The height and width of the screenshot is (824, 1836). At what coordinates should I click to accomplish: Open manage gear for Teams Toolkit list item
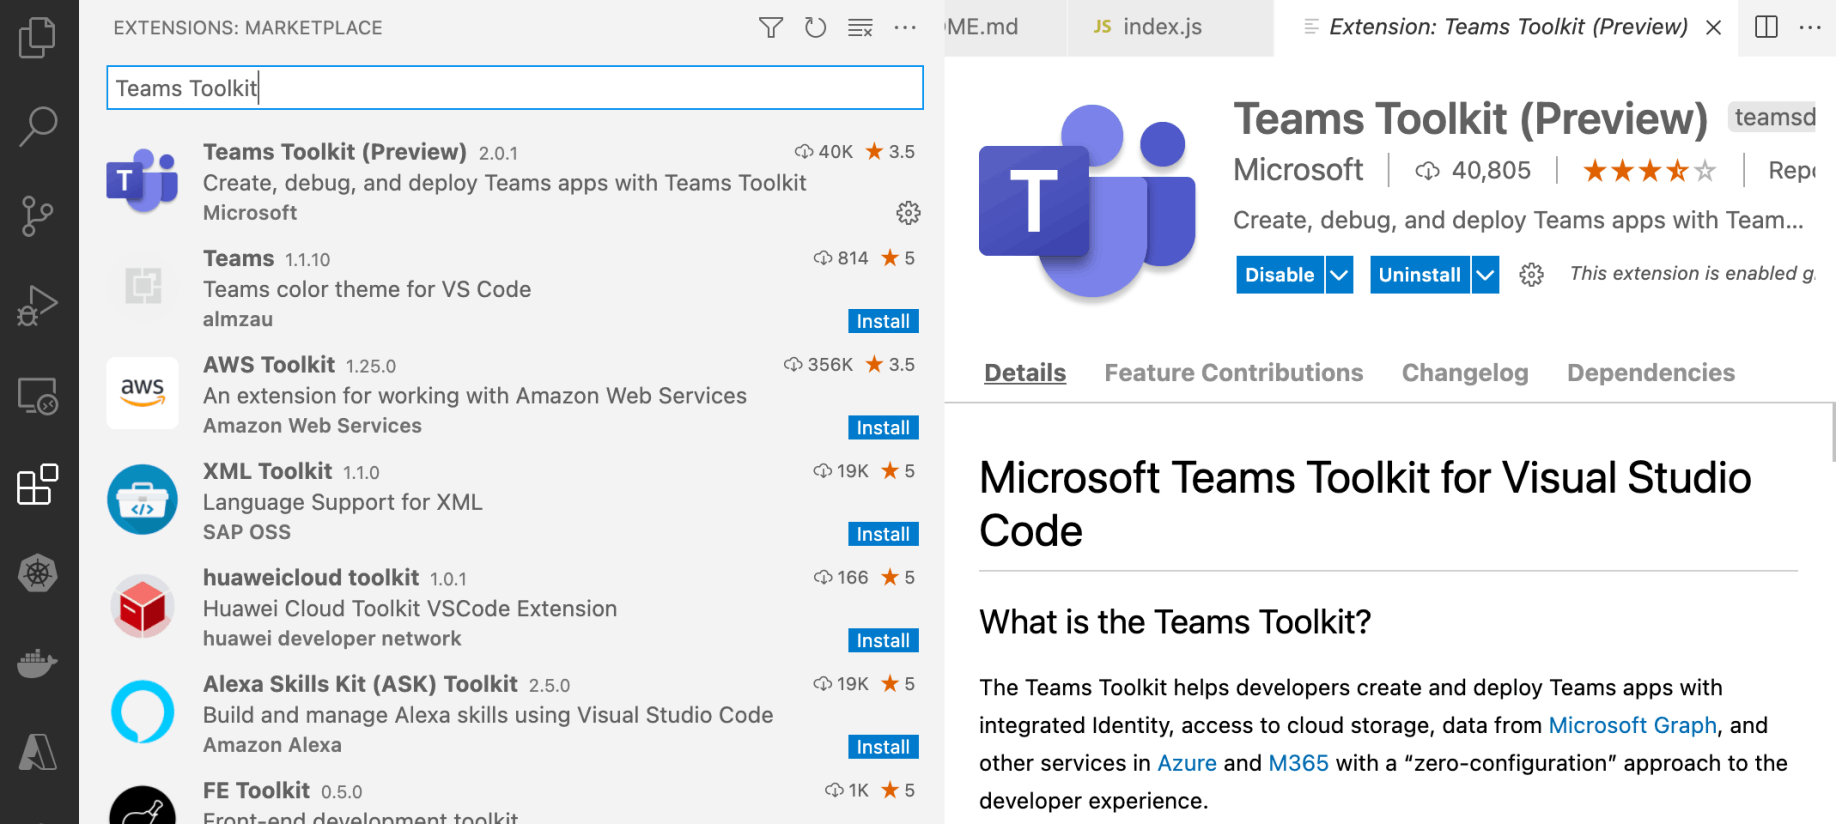coord(908,213)
